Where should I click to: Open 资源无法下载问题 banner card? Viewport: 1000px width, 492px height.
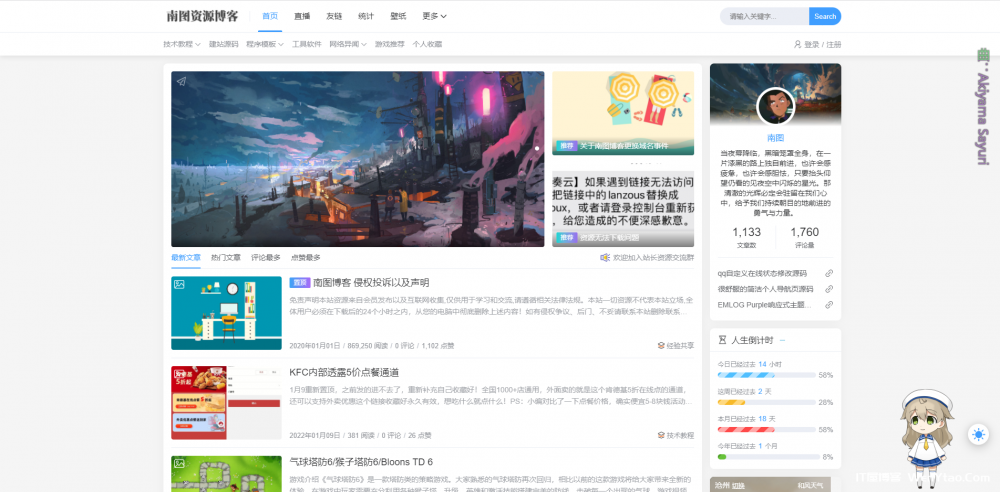coord(623,209)
